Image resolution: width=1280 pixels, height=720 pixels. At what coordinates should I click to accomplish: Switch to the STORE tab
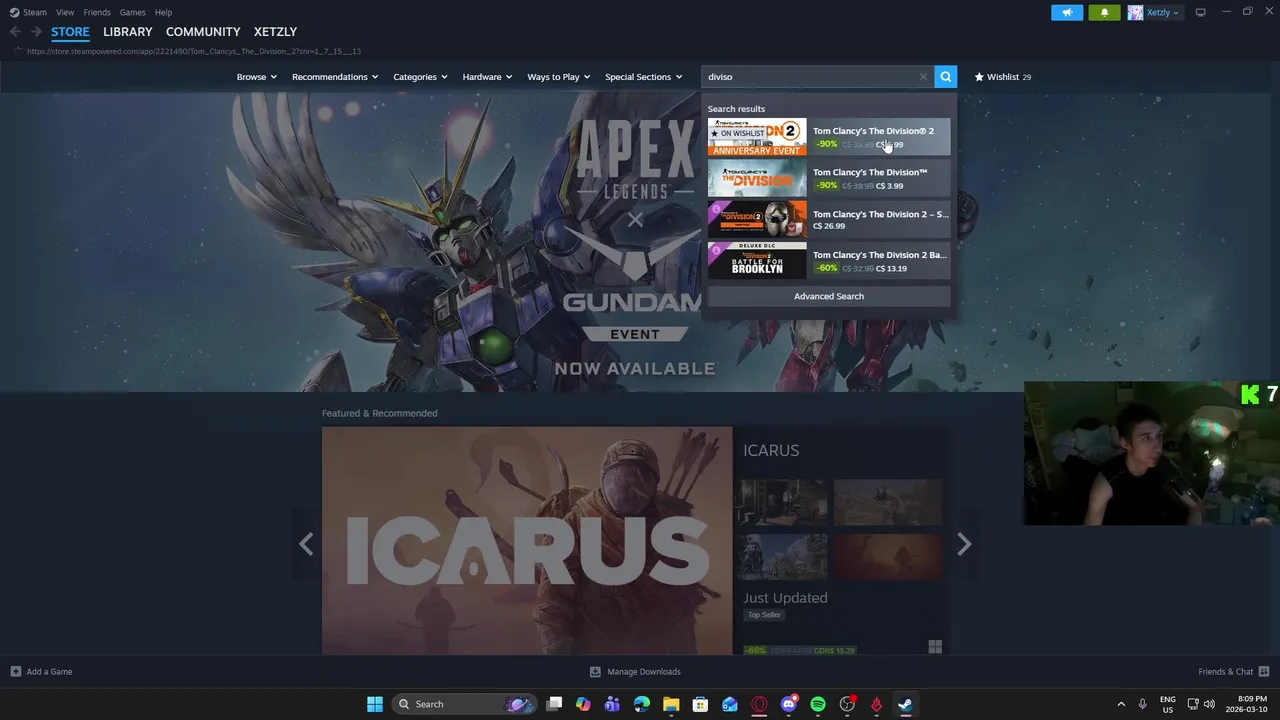click(x=70, y=32)
